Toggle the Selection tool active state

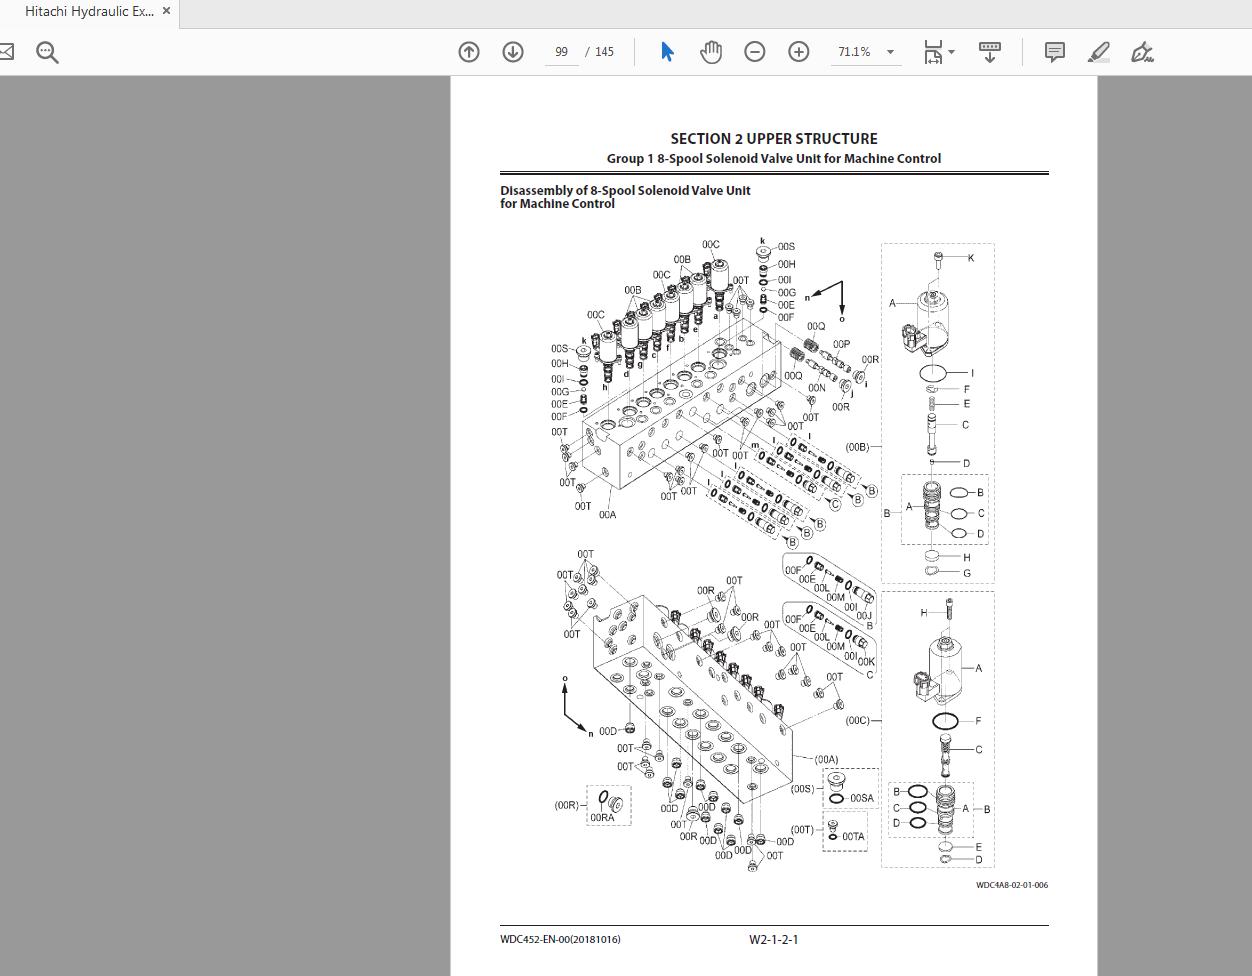click(666, 51)
